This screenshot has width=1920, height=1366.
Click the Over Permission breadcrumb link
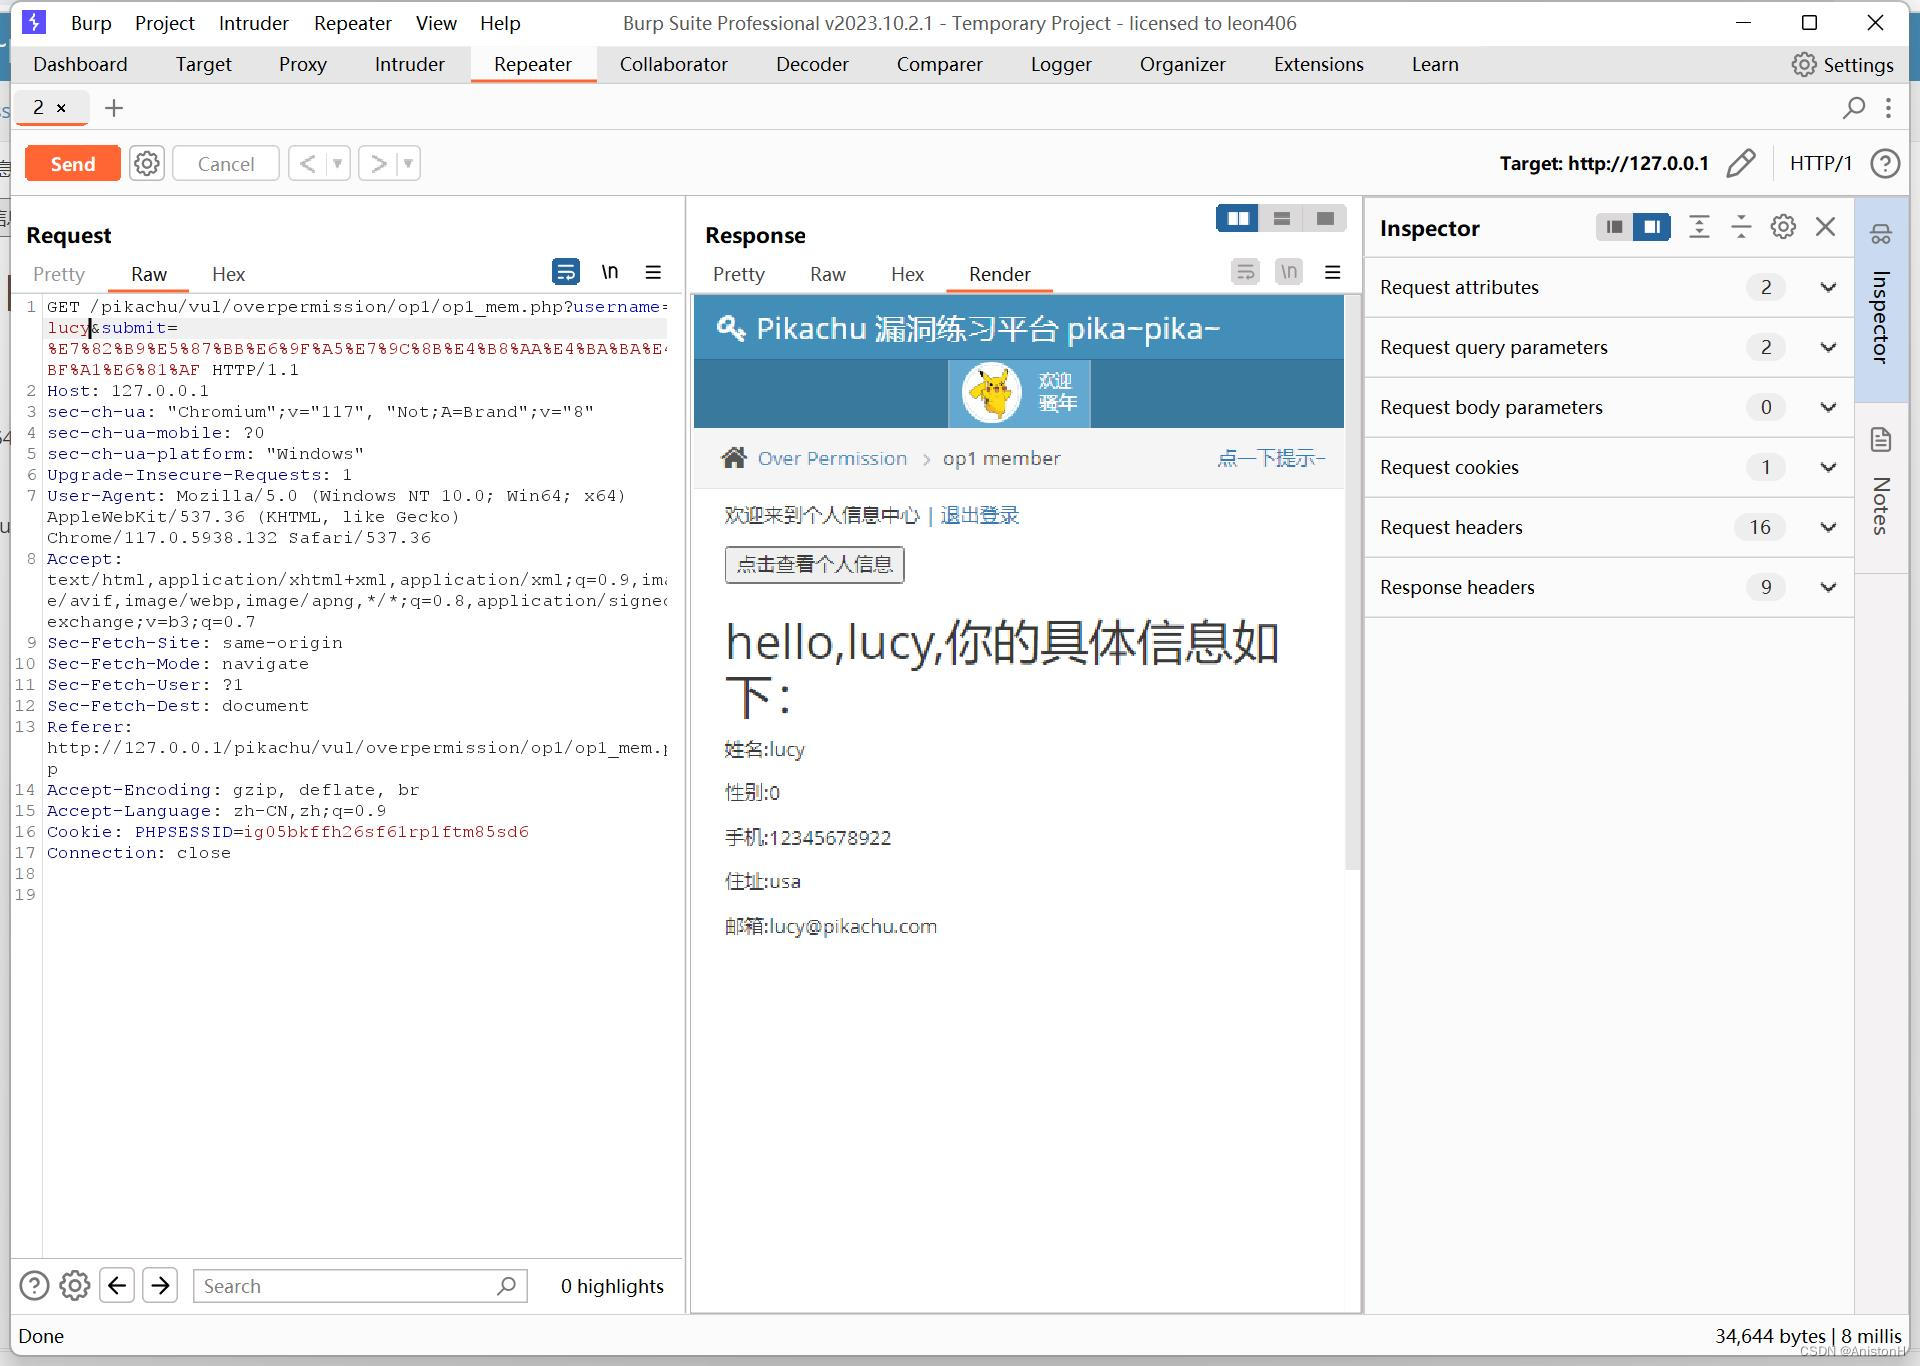[832, 458]
